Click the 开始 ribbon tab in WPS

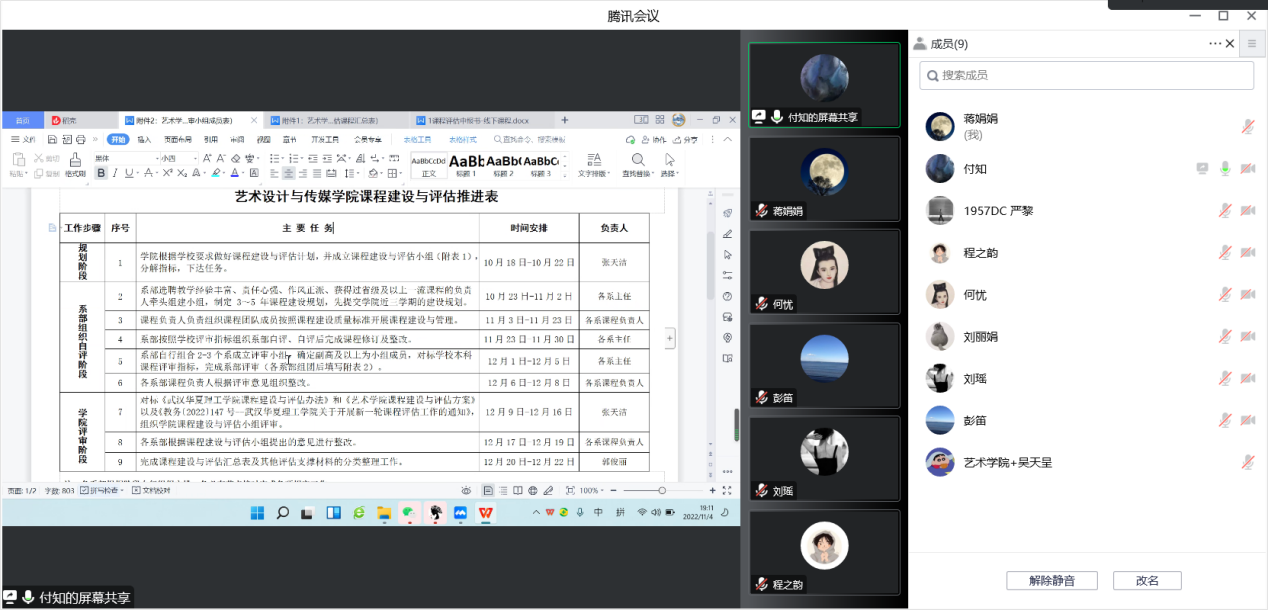tap(119, 140)
